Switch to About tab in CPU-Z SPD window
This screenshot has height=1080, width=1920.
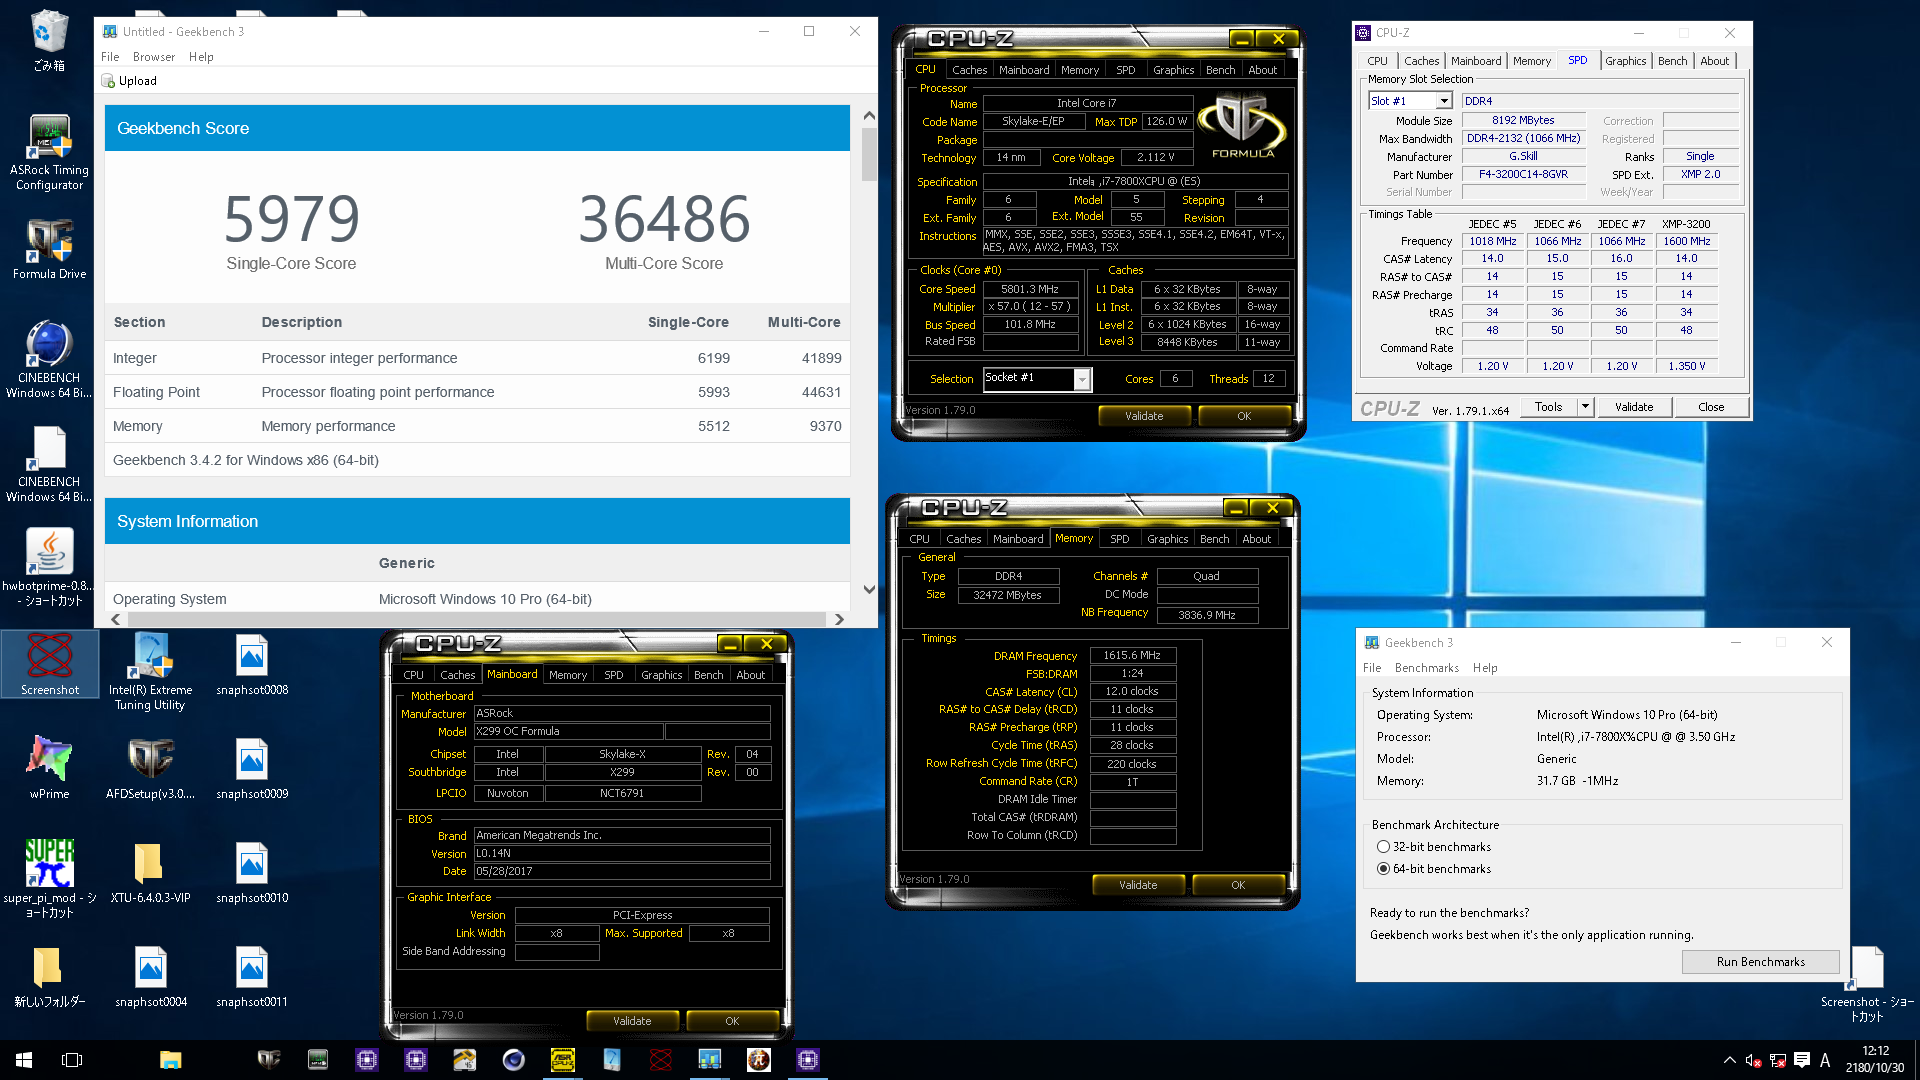[1714, 61]
